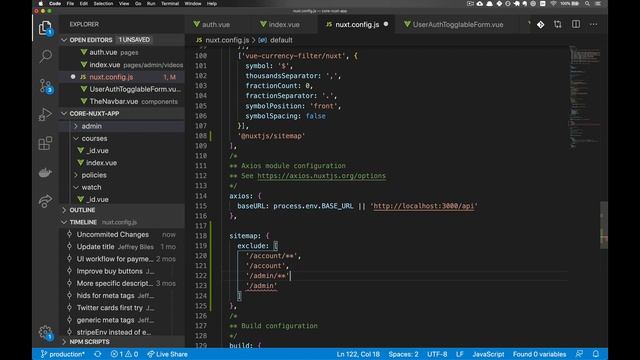Open the Terminal menu
This screenshot has width=640, height=360.
coord(170,4)
